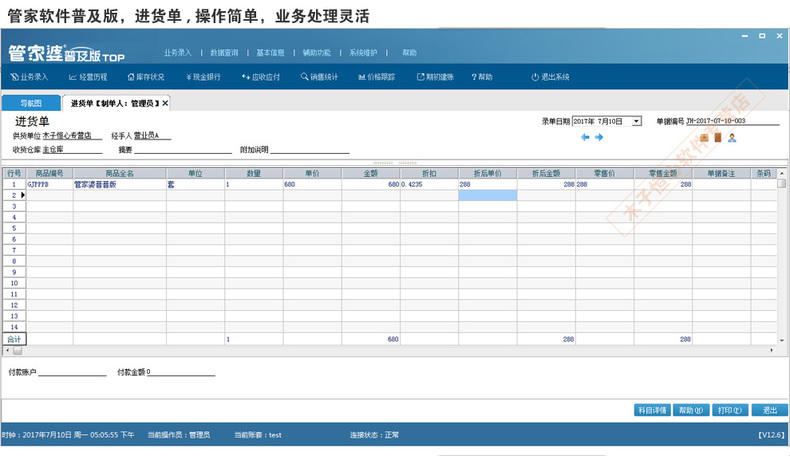Switch to the 导航图 tab
Viewport: 790px width, 456px height.
click(31, 103)
